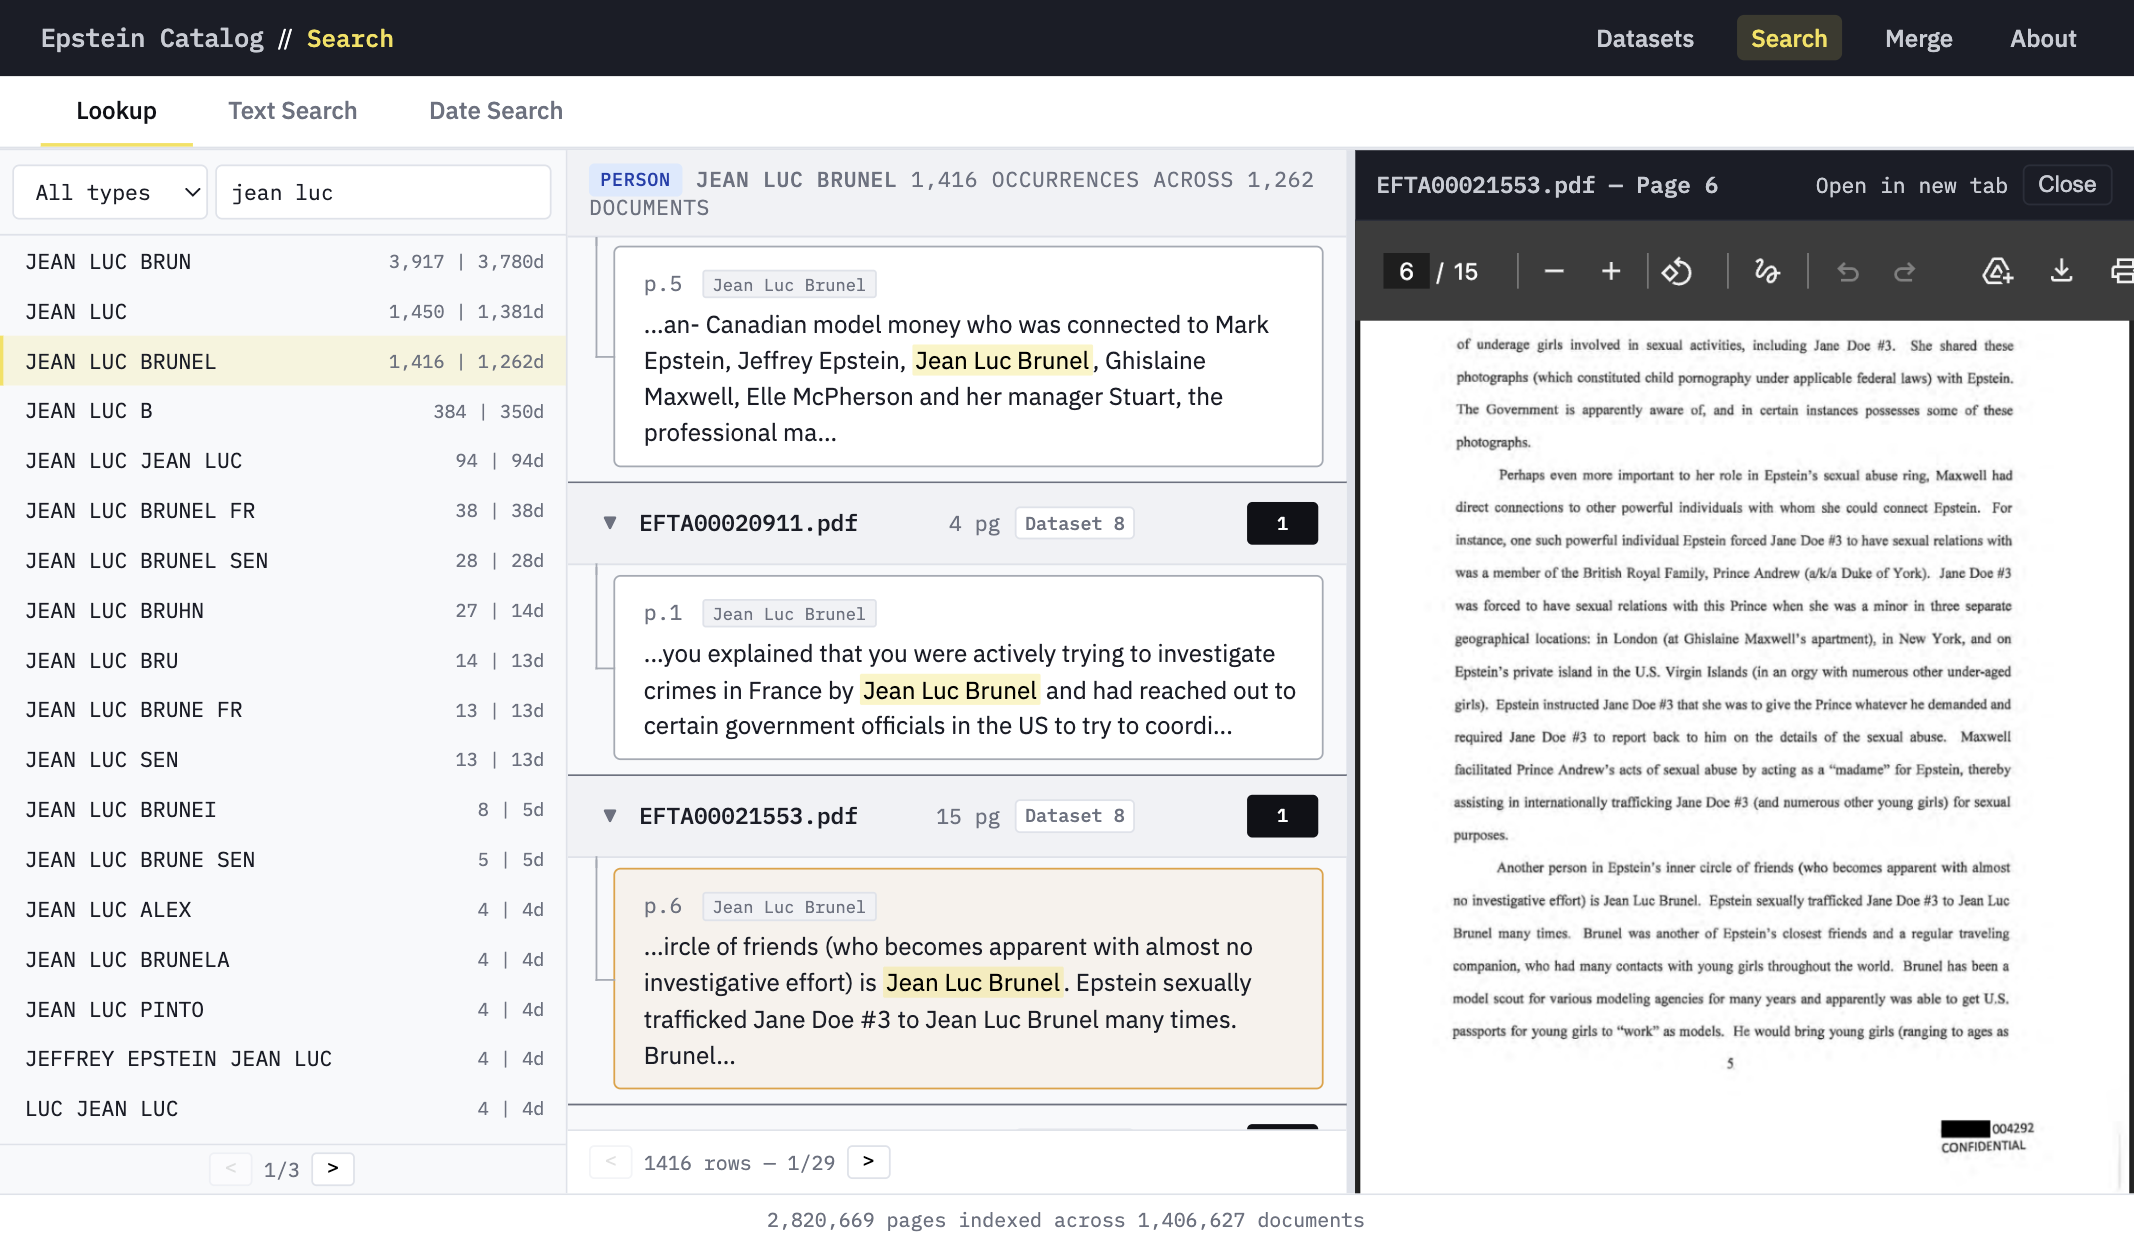Select the draw annotation tool
The height and width of the screenshot is (1244, 2134).
point(1766,270)
